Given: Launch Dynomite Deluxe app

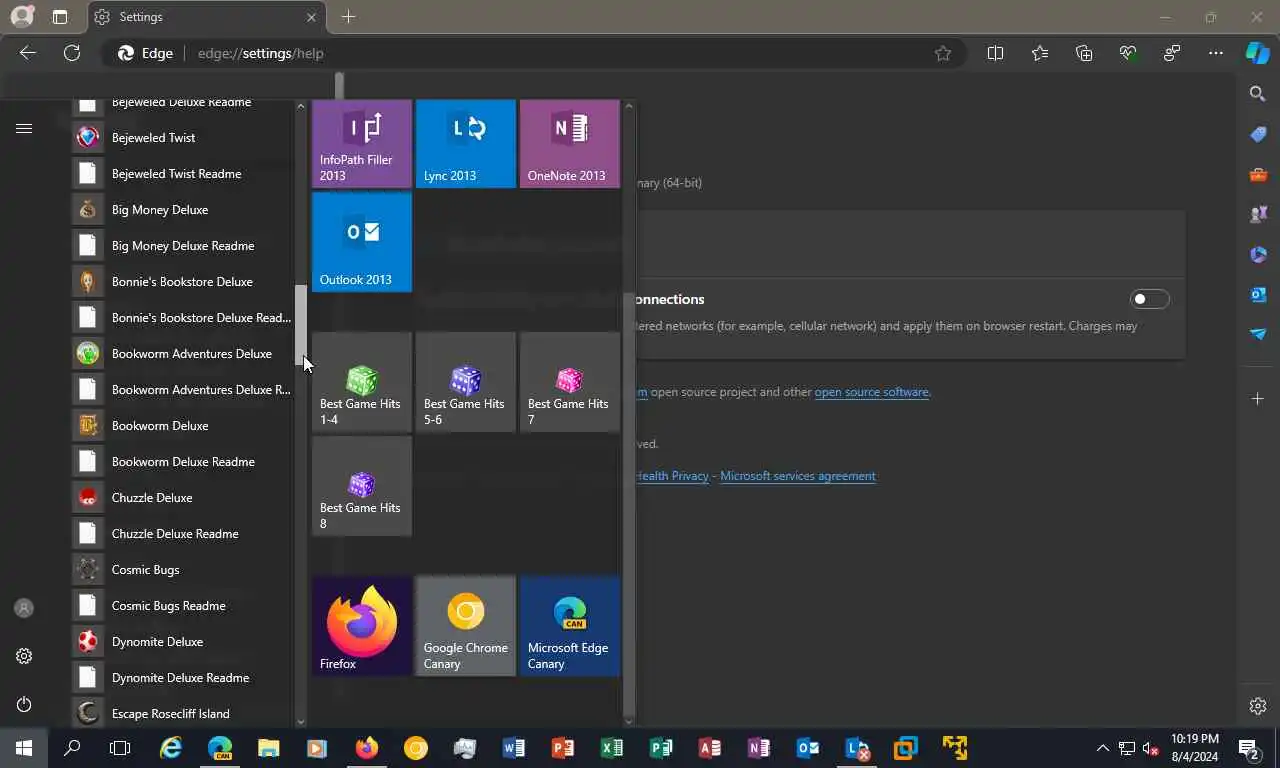Looking at the screenshot, I should click(x=182, y=642).
